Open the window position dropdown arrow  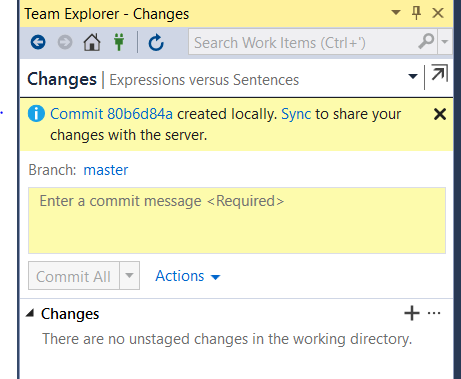tap(396, 13)
